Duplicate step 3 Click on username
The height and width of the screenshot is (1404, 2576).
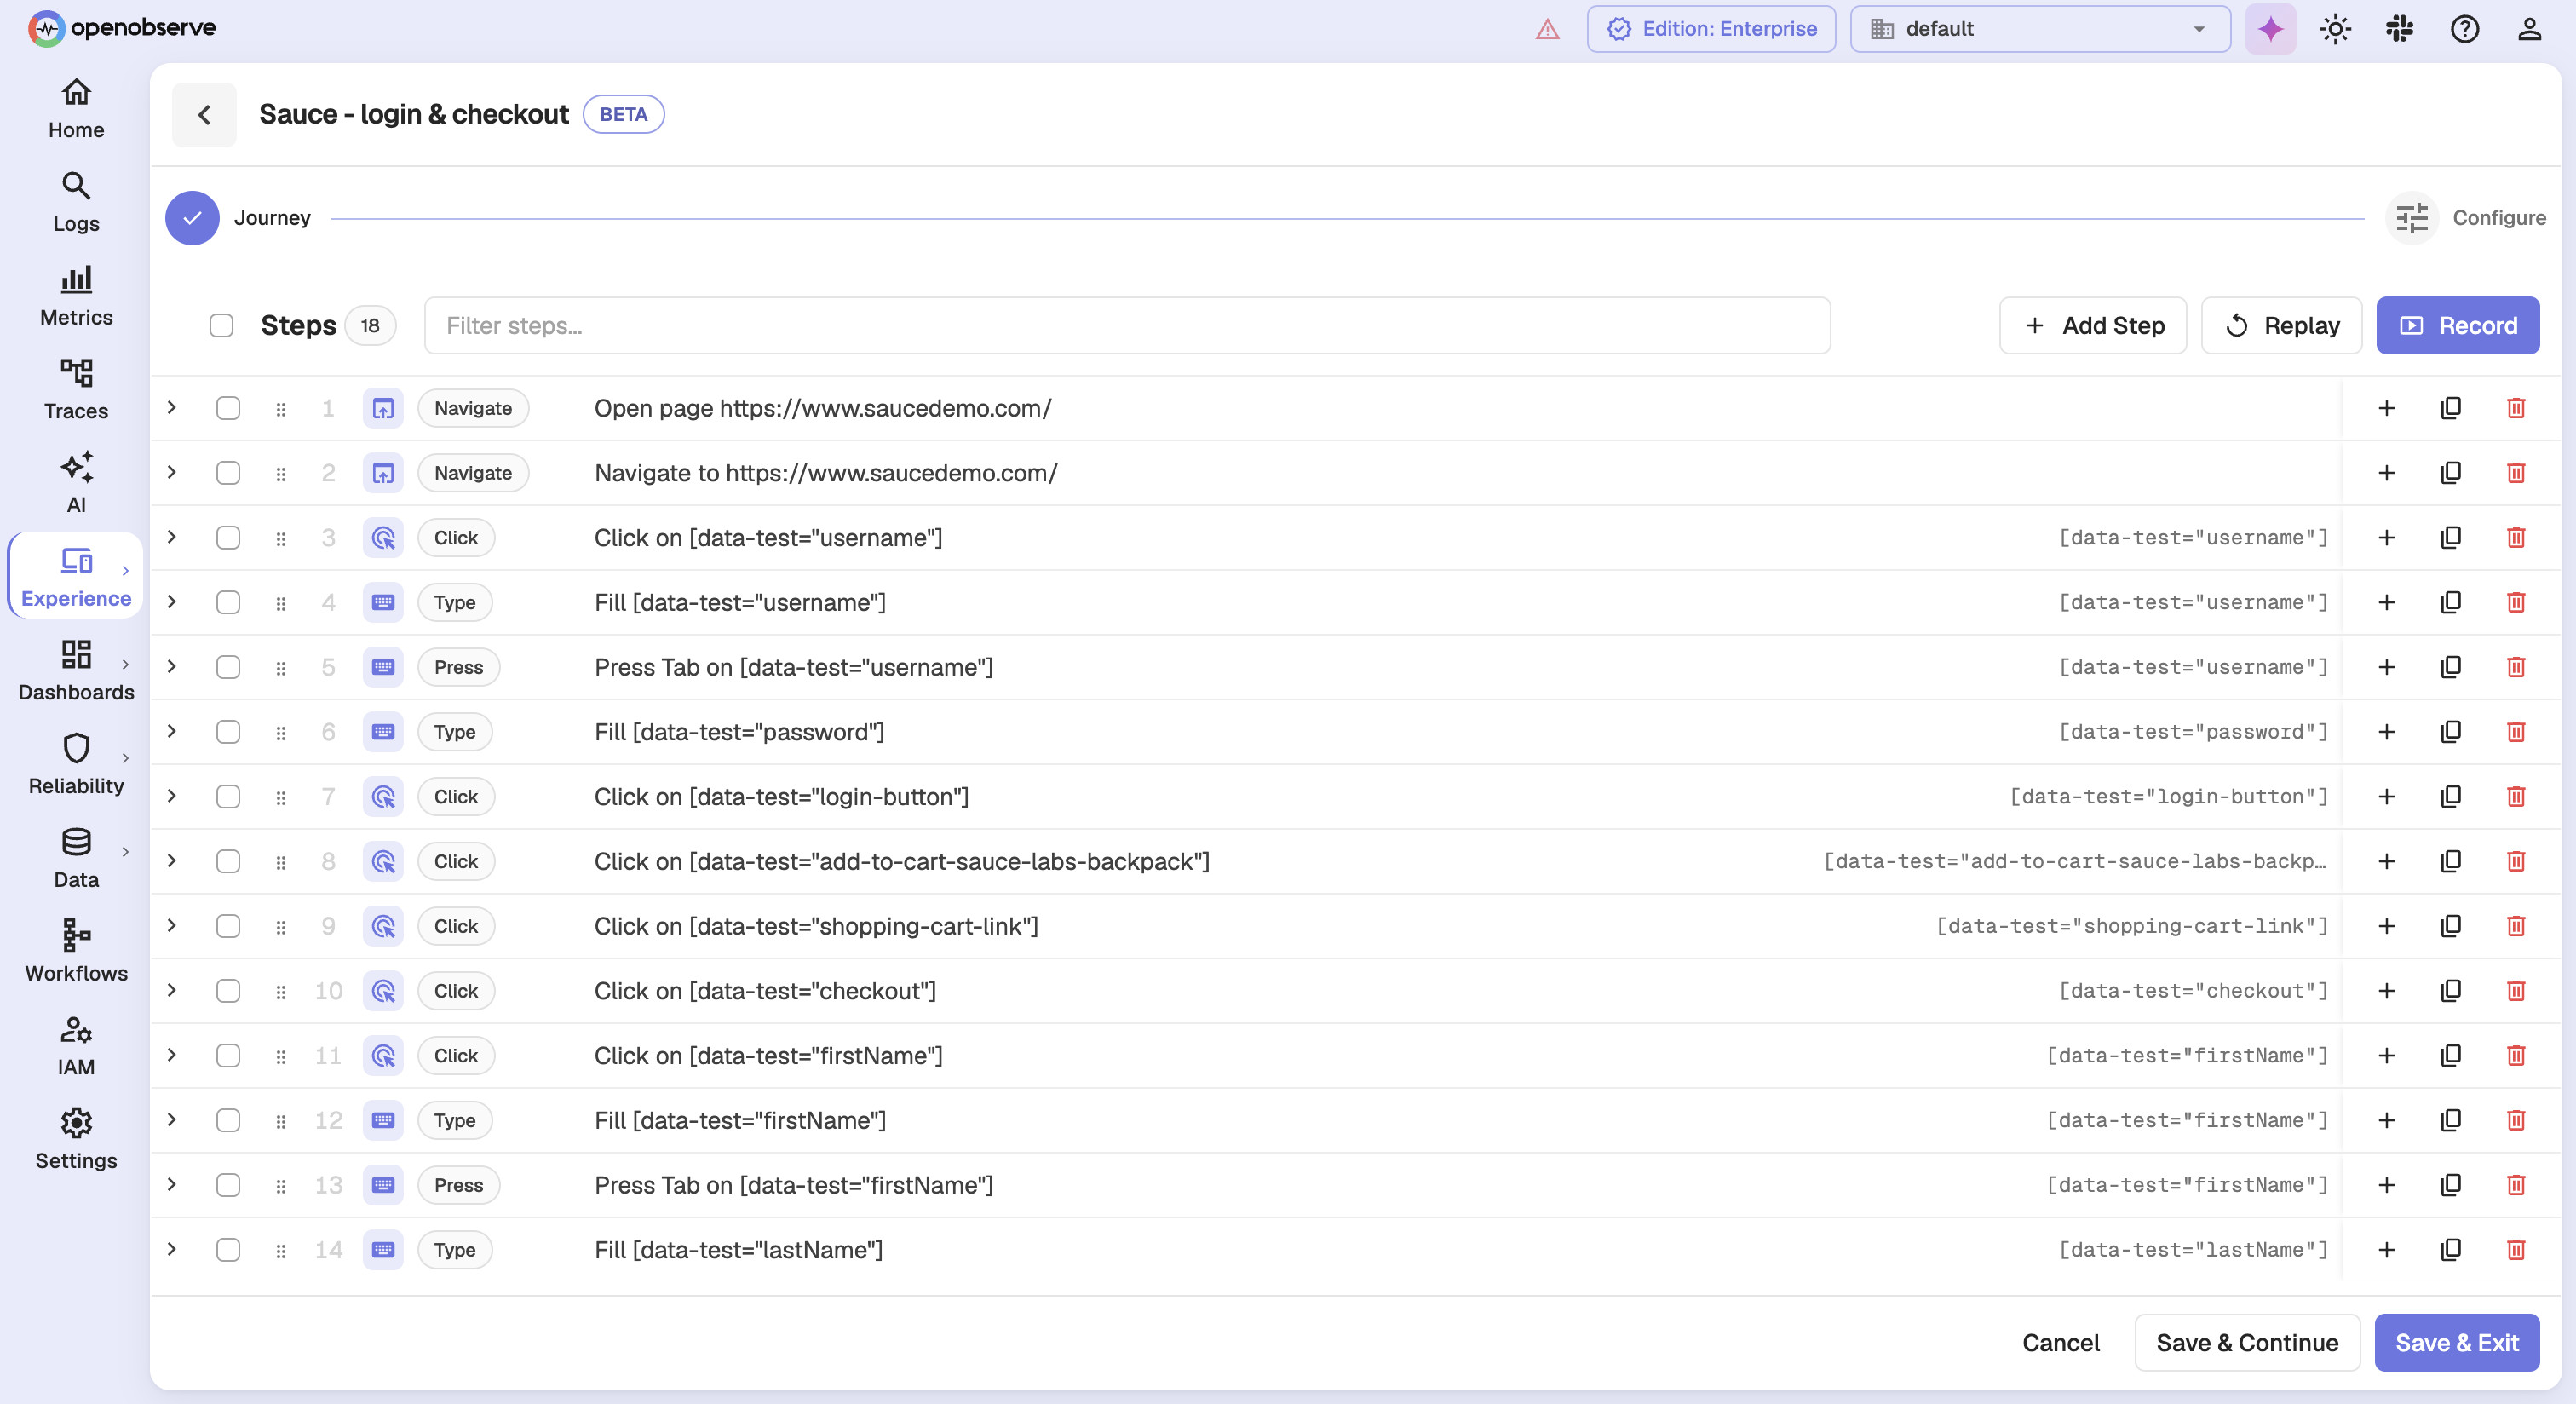click(2451, 537)
